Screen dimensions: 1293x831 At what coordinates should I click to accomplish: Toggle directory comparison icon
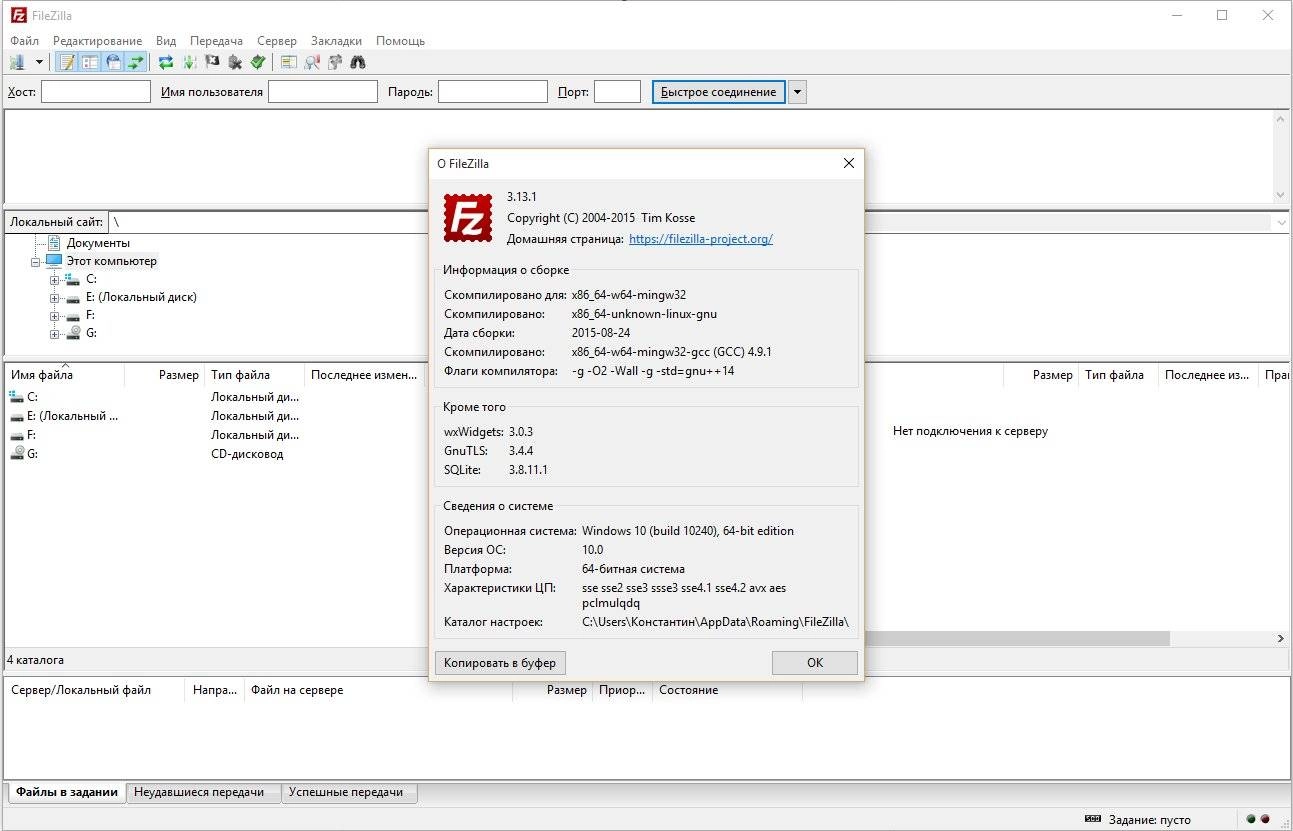click(x=312, y=62)
